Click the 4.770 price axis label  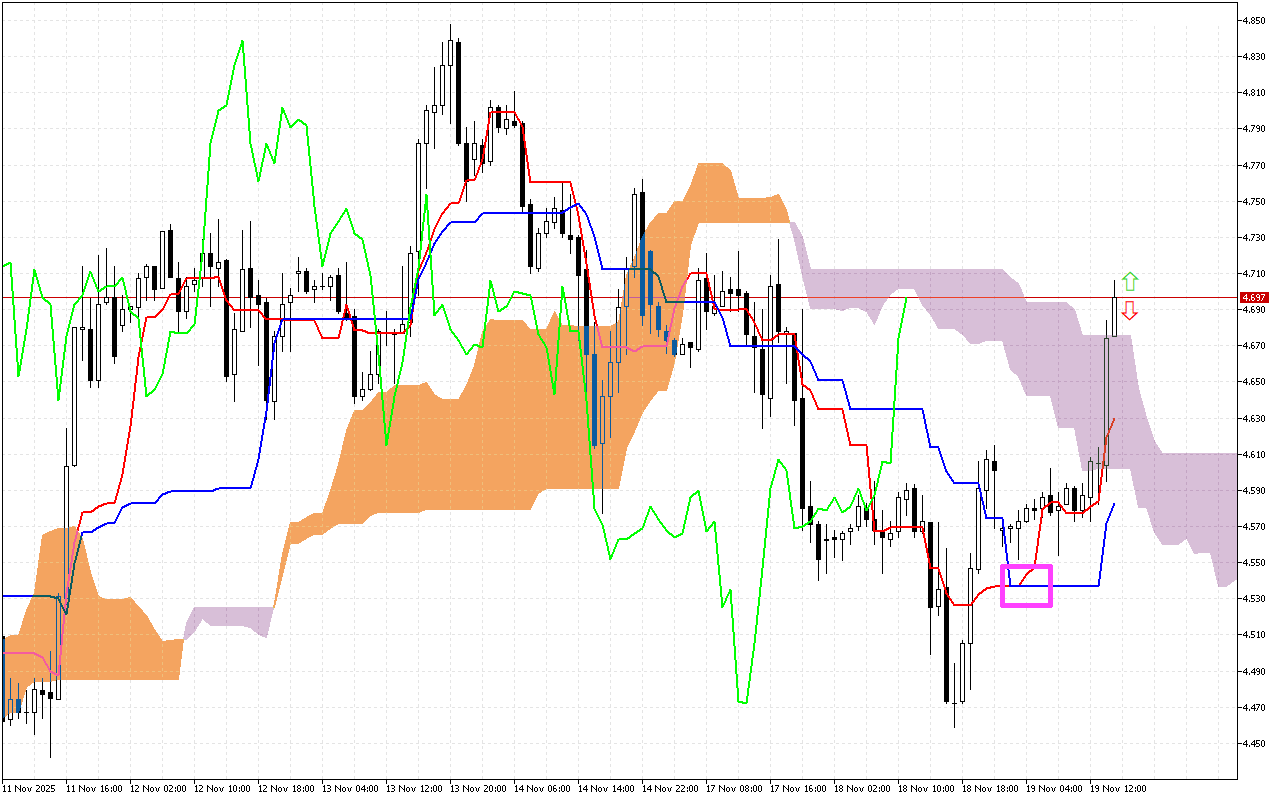(x=1253, y=165)
